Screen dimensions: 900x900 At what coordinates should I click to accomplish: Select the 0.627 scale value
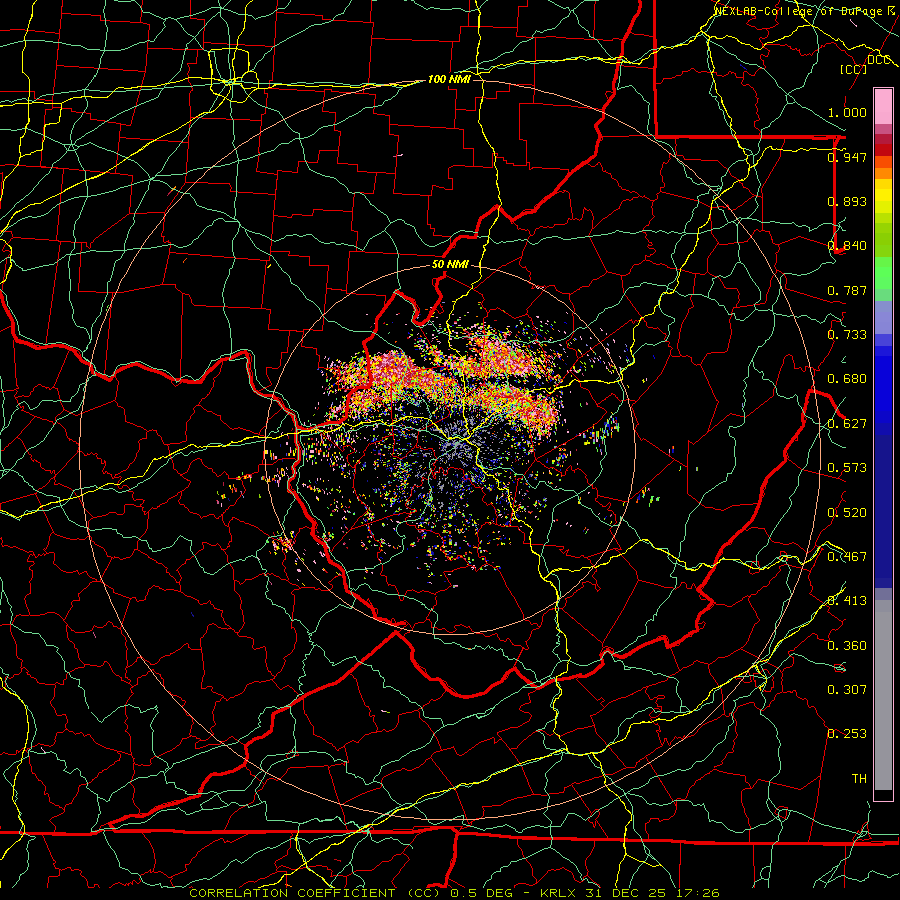click(x=847, y=424)
